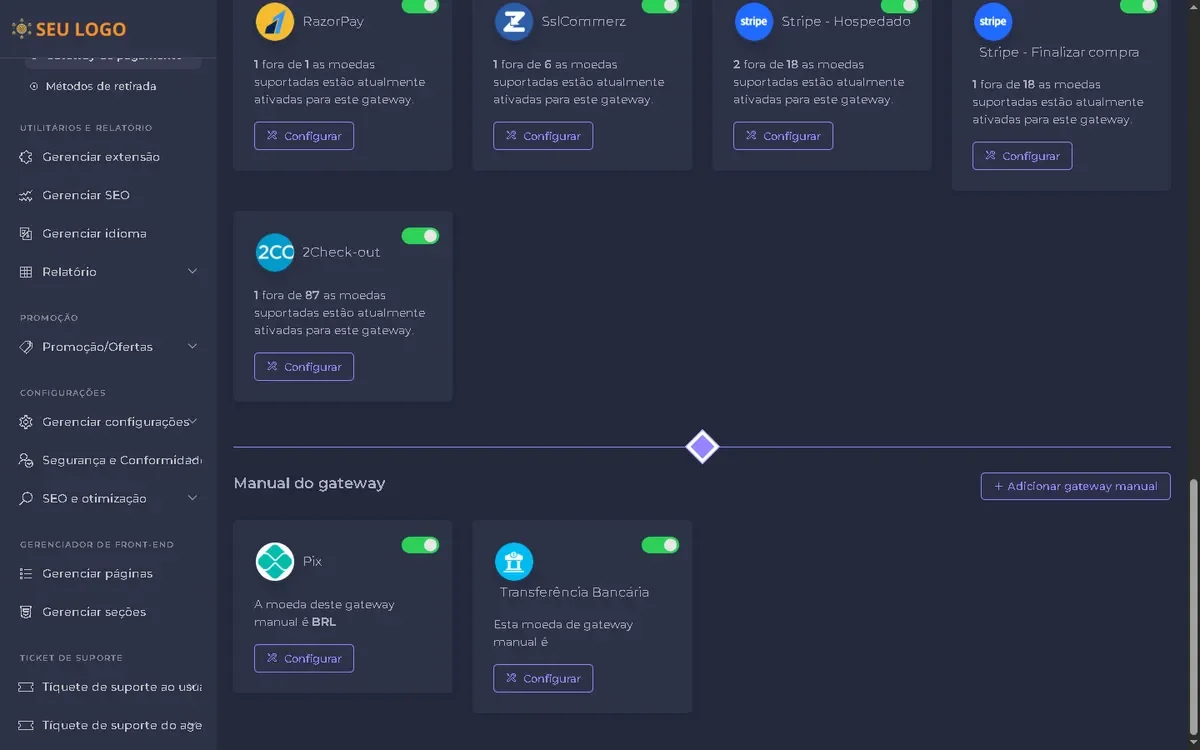
Task: Open Gerenciar páginas in the sidebar
Action: point(97,574)
